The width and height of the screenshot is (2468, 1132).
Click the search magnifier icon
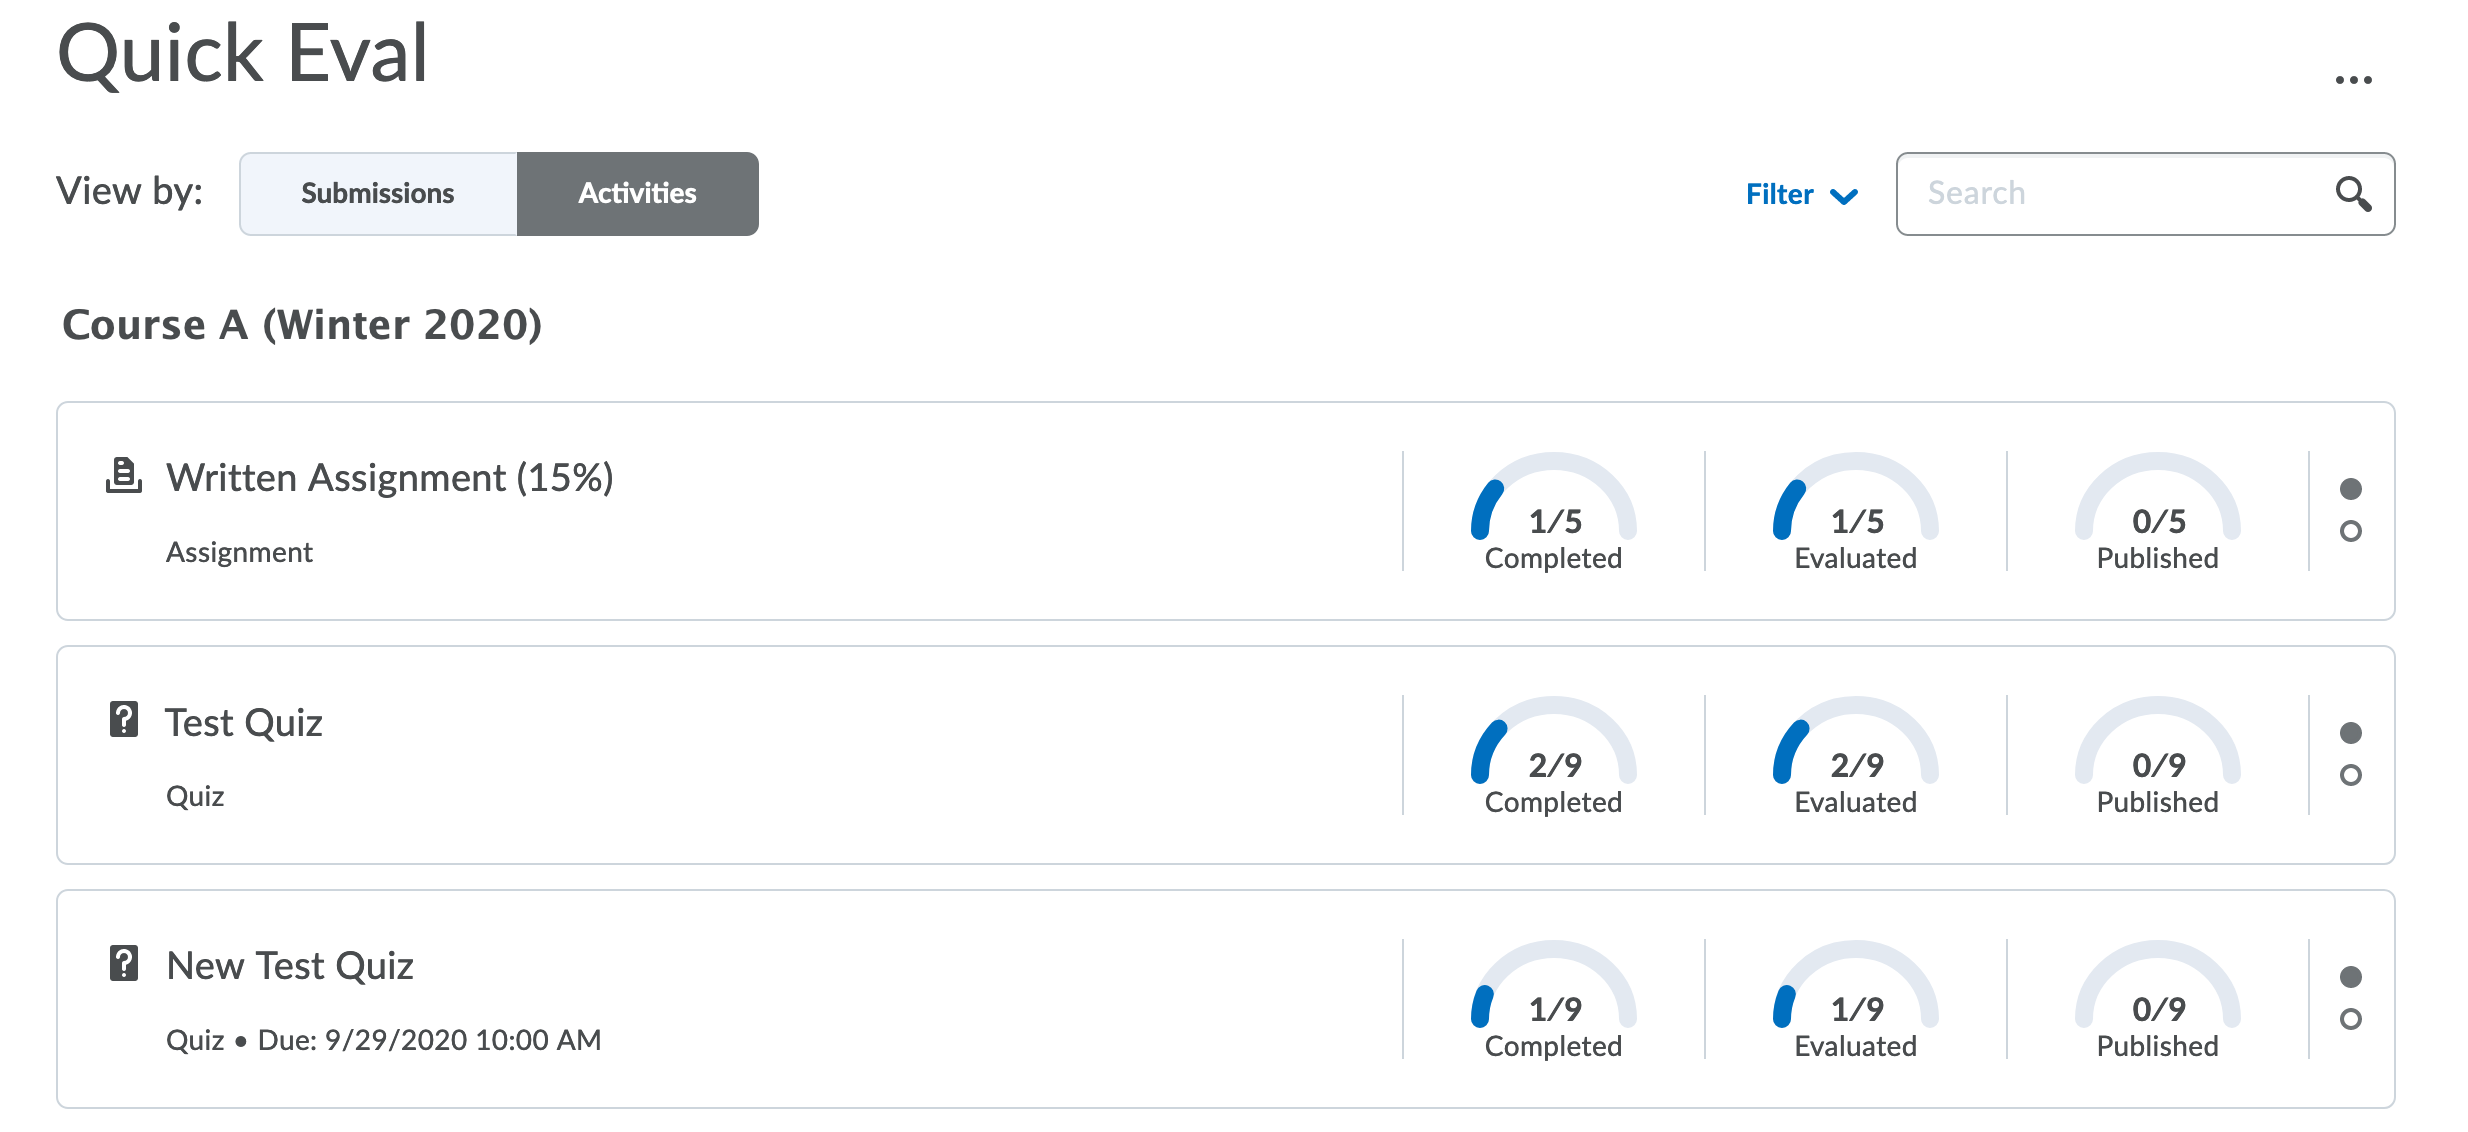click(2352, 194)
